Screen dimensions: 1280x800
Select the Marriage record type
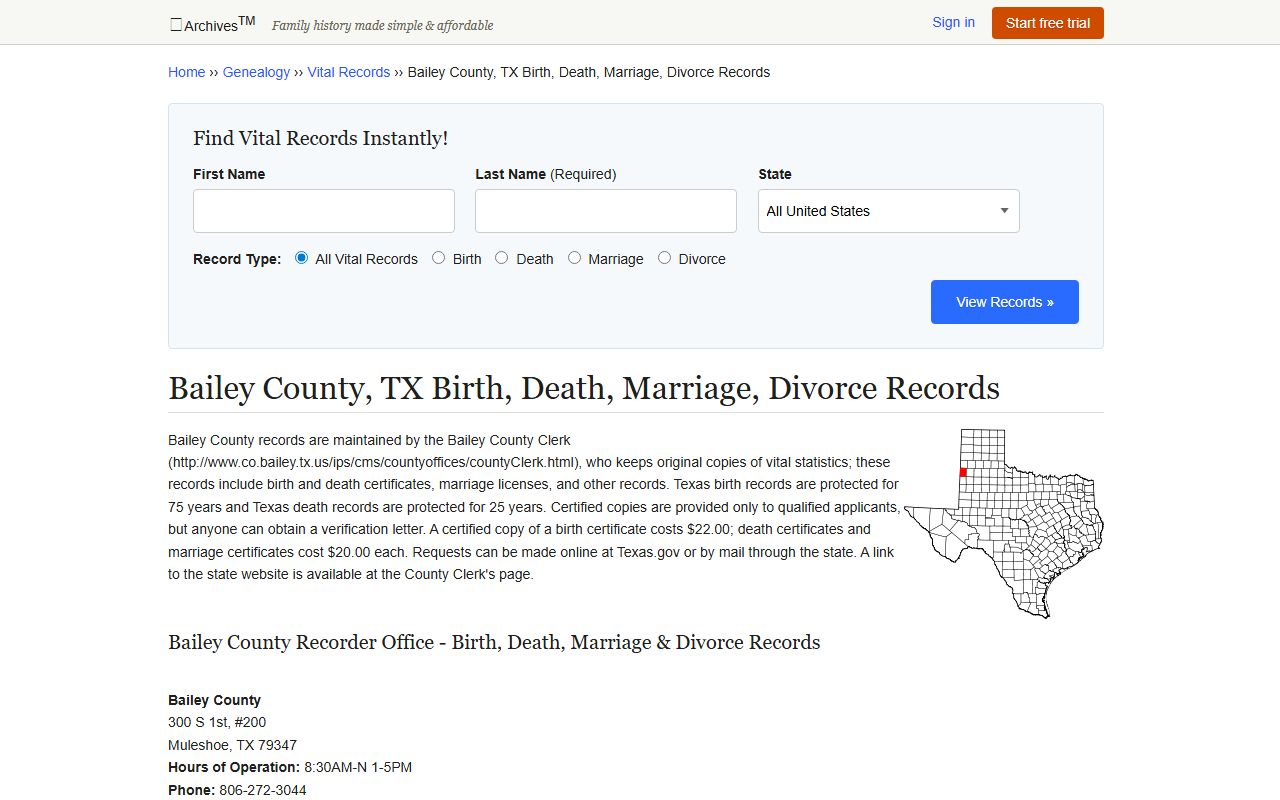pos(574,258)
